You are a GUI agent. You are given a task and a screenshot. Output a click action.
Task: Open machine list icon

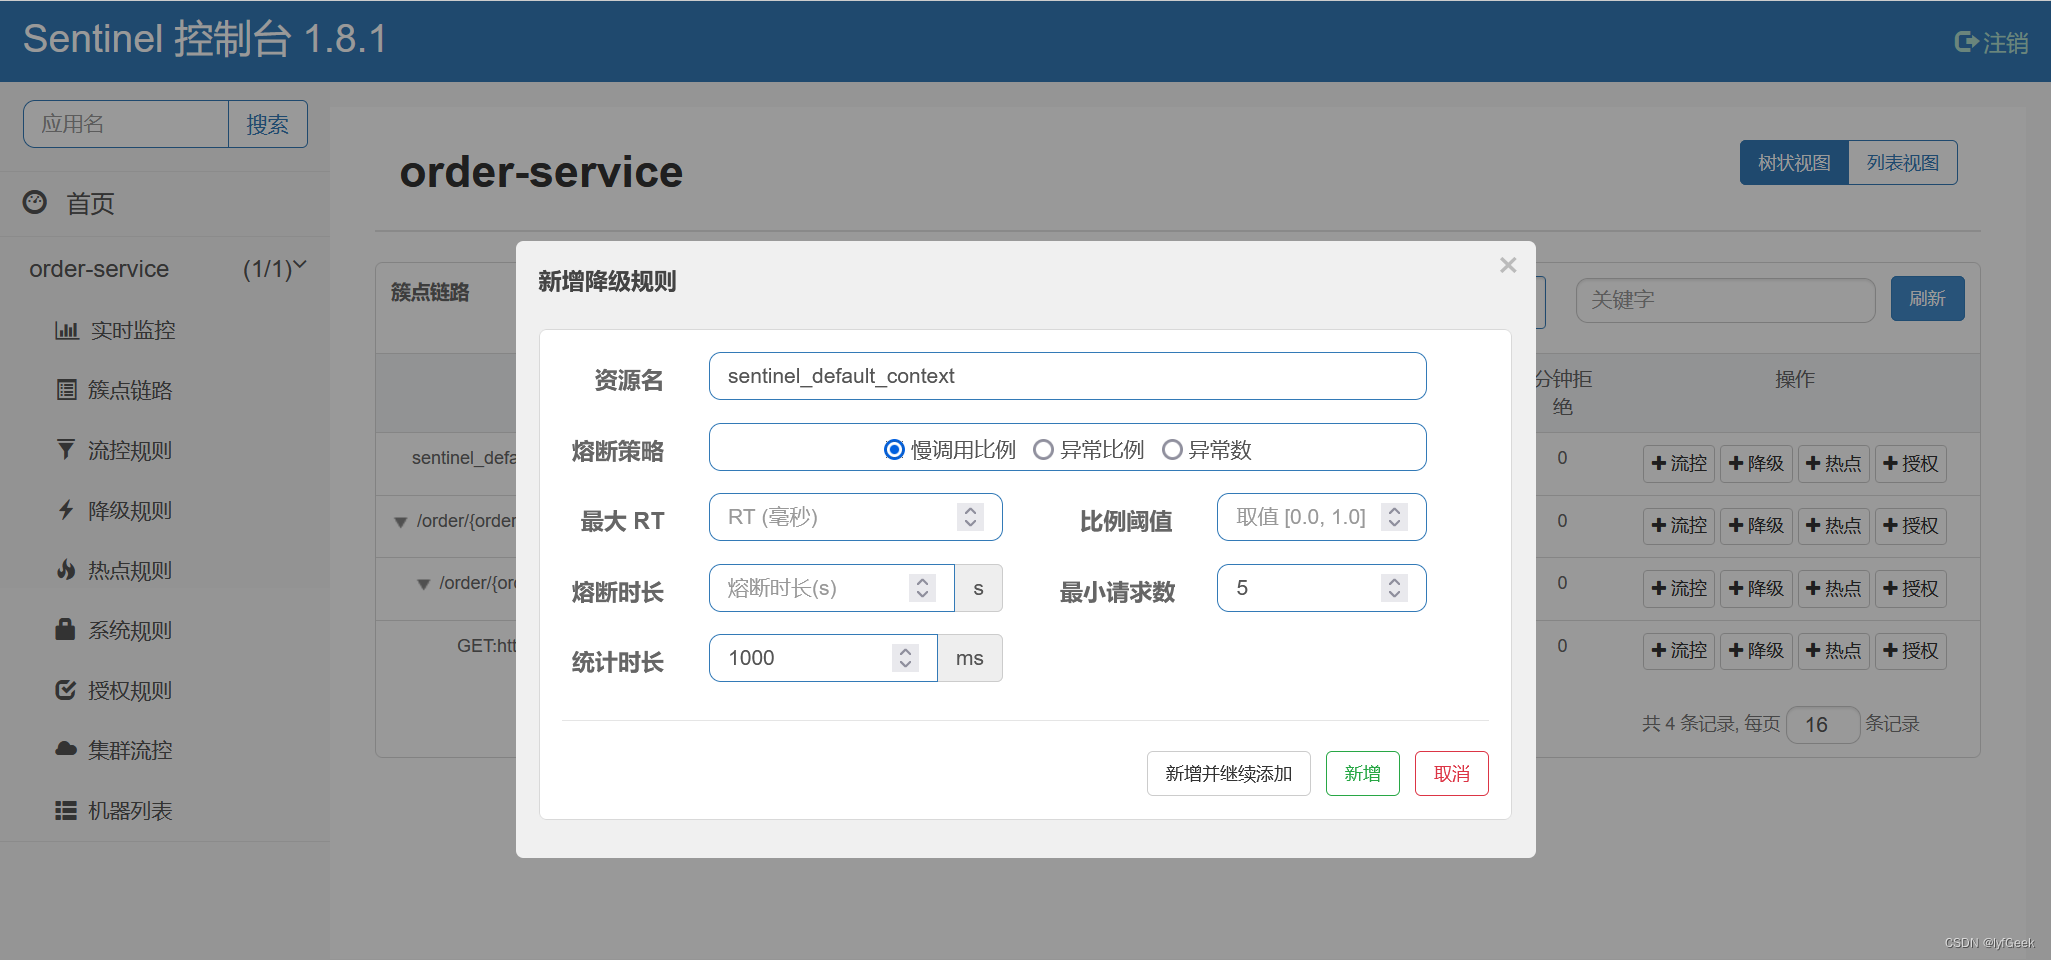(66, 810)
